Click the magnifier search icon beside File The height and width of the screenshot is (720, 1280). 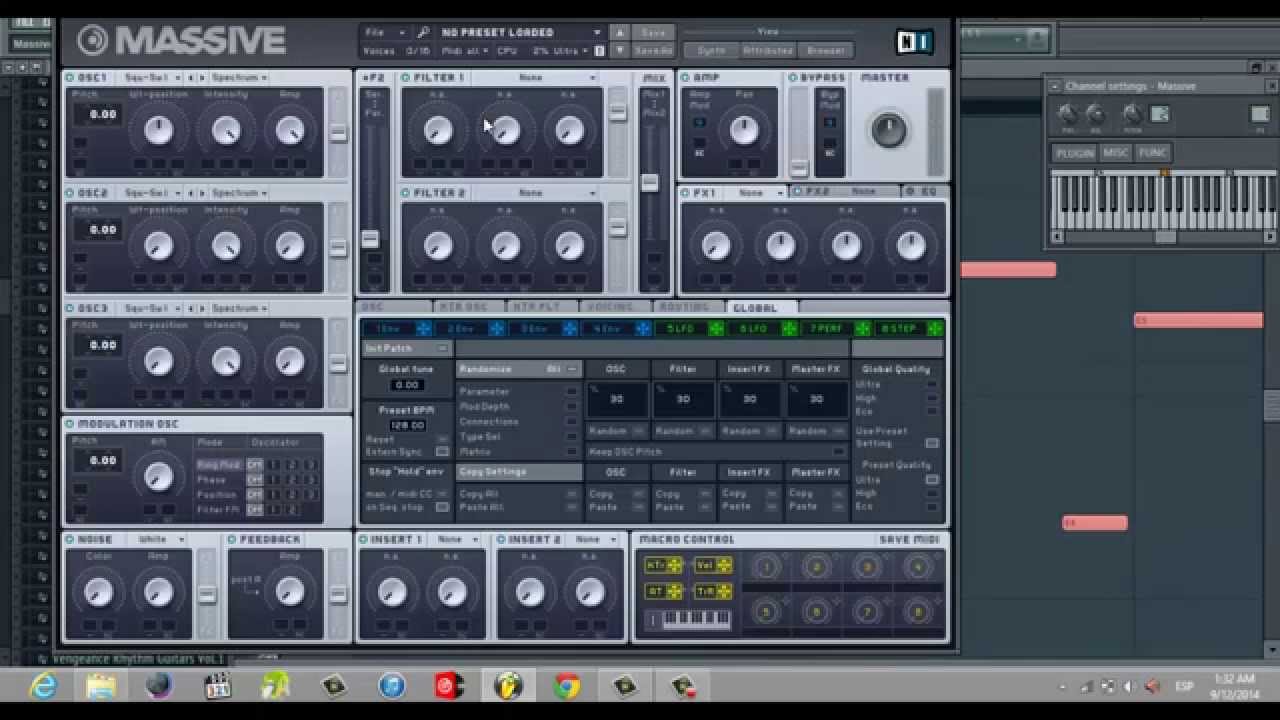coord(423,32)
